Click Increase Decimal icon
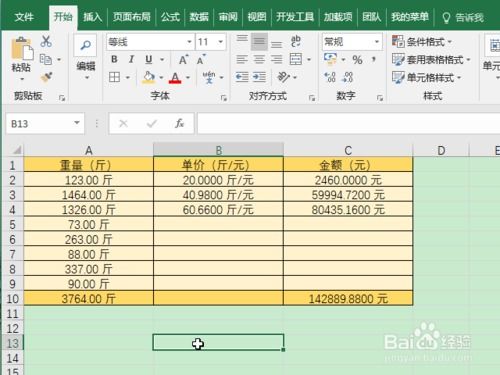This screenshot has height=375, width=500. coord(330,77)
